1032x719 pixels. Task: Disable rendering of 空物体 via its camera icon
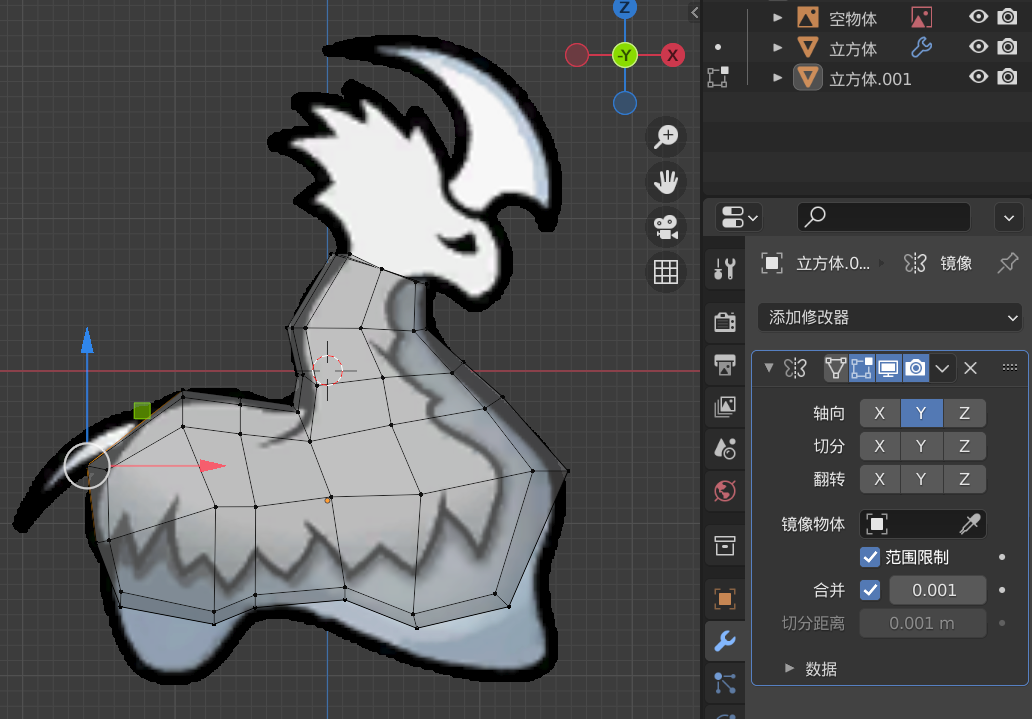[1008, 16]
